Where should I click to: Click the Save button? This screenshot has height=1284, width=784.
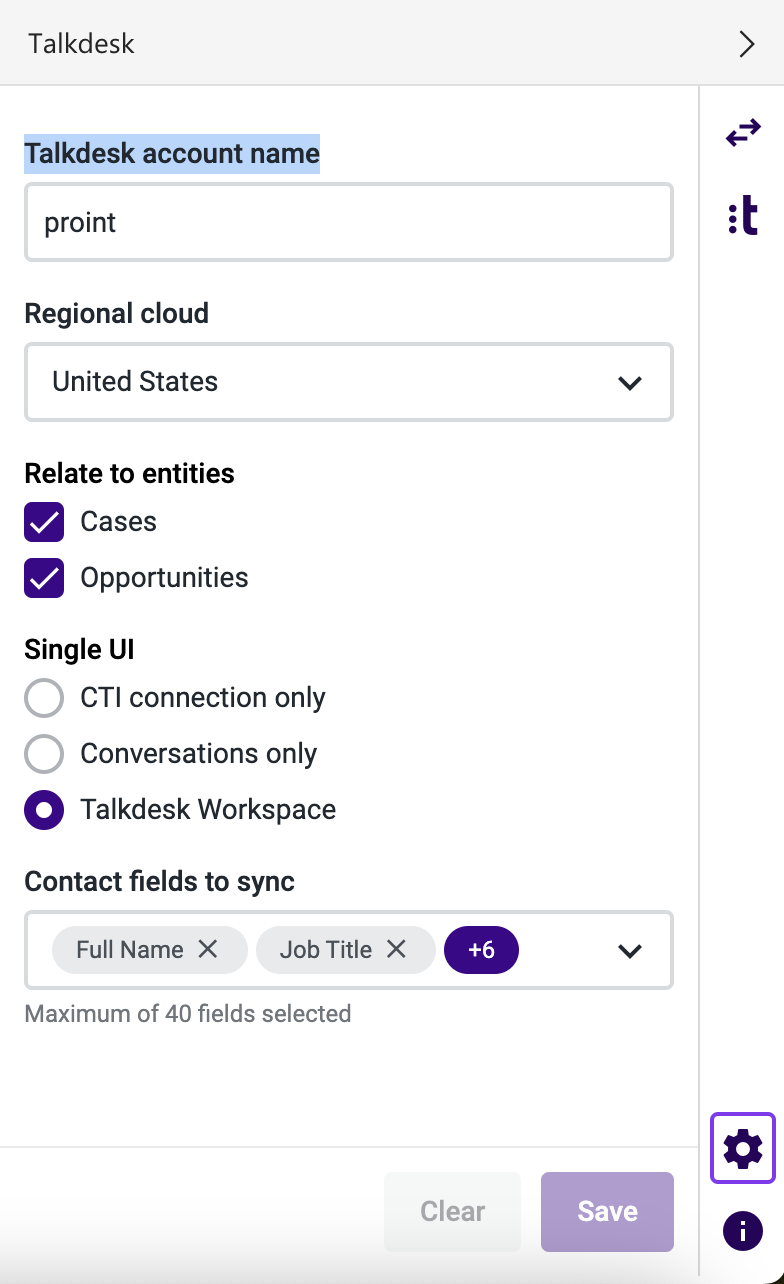pos(607,1211)
